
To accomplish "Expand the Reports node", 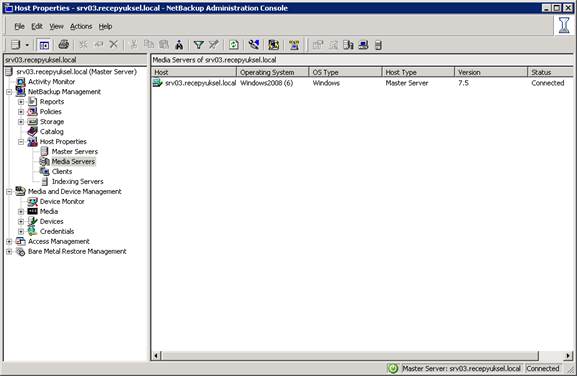I will tap(21, 102).
